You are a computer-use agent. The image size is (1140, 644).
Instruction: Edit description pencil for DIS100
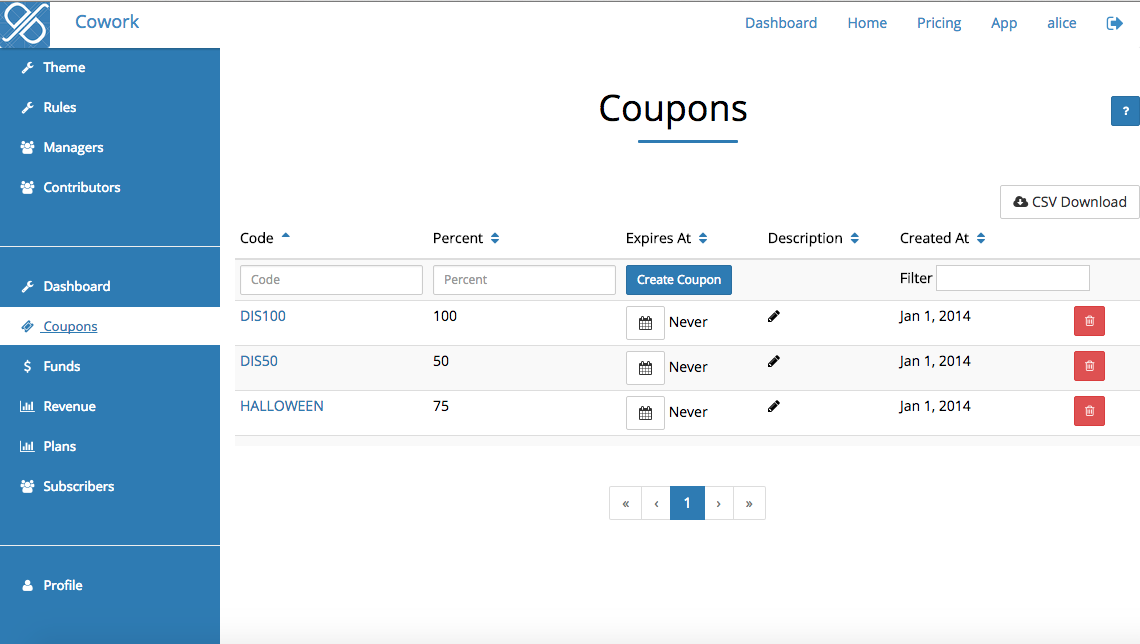click(x=774, y=316)
